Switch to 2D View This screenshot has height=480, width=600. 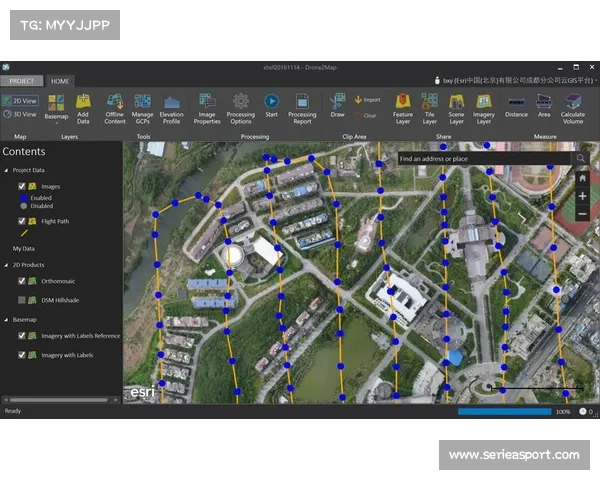click(21, 101)
